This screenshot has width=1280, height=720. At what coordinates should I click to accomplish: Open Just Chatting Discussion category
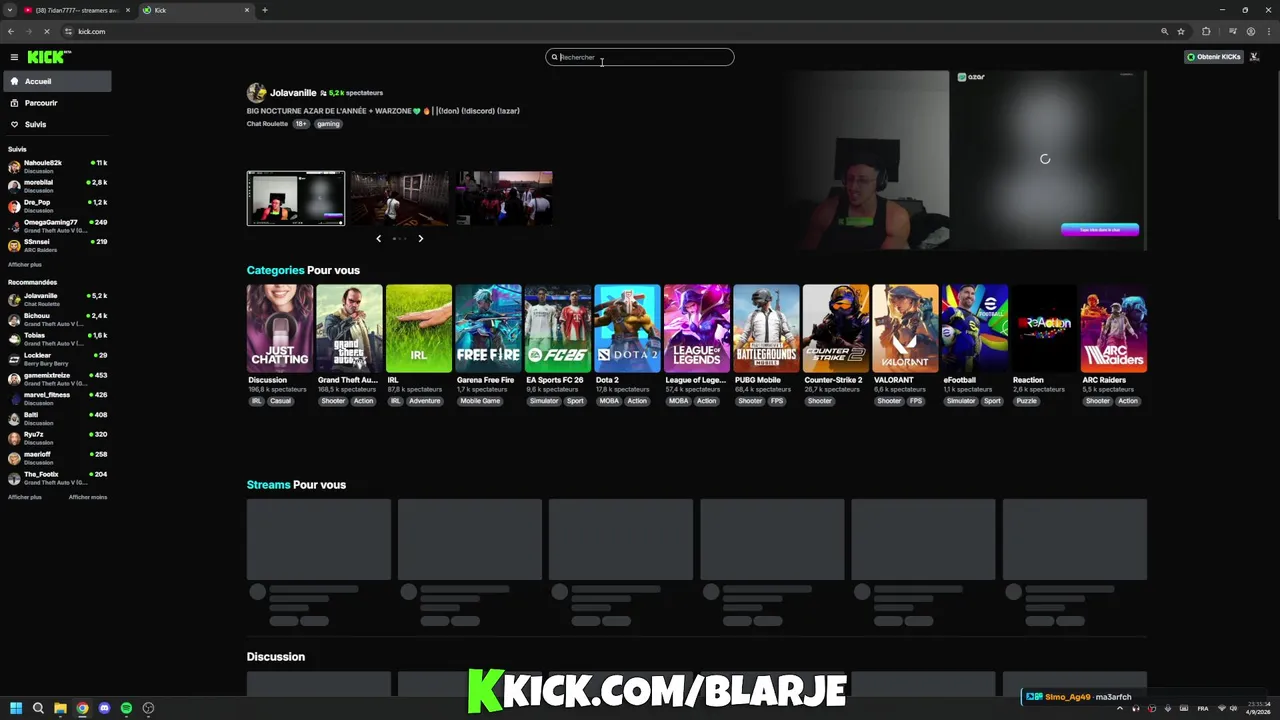click(280, 329)
